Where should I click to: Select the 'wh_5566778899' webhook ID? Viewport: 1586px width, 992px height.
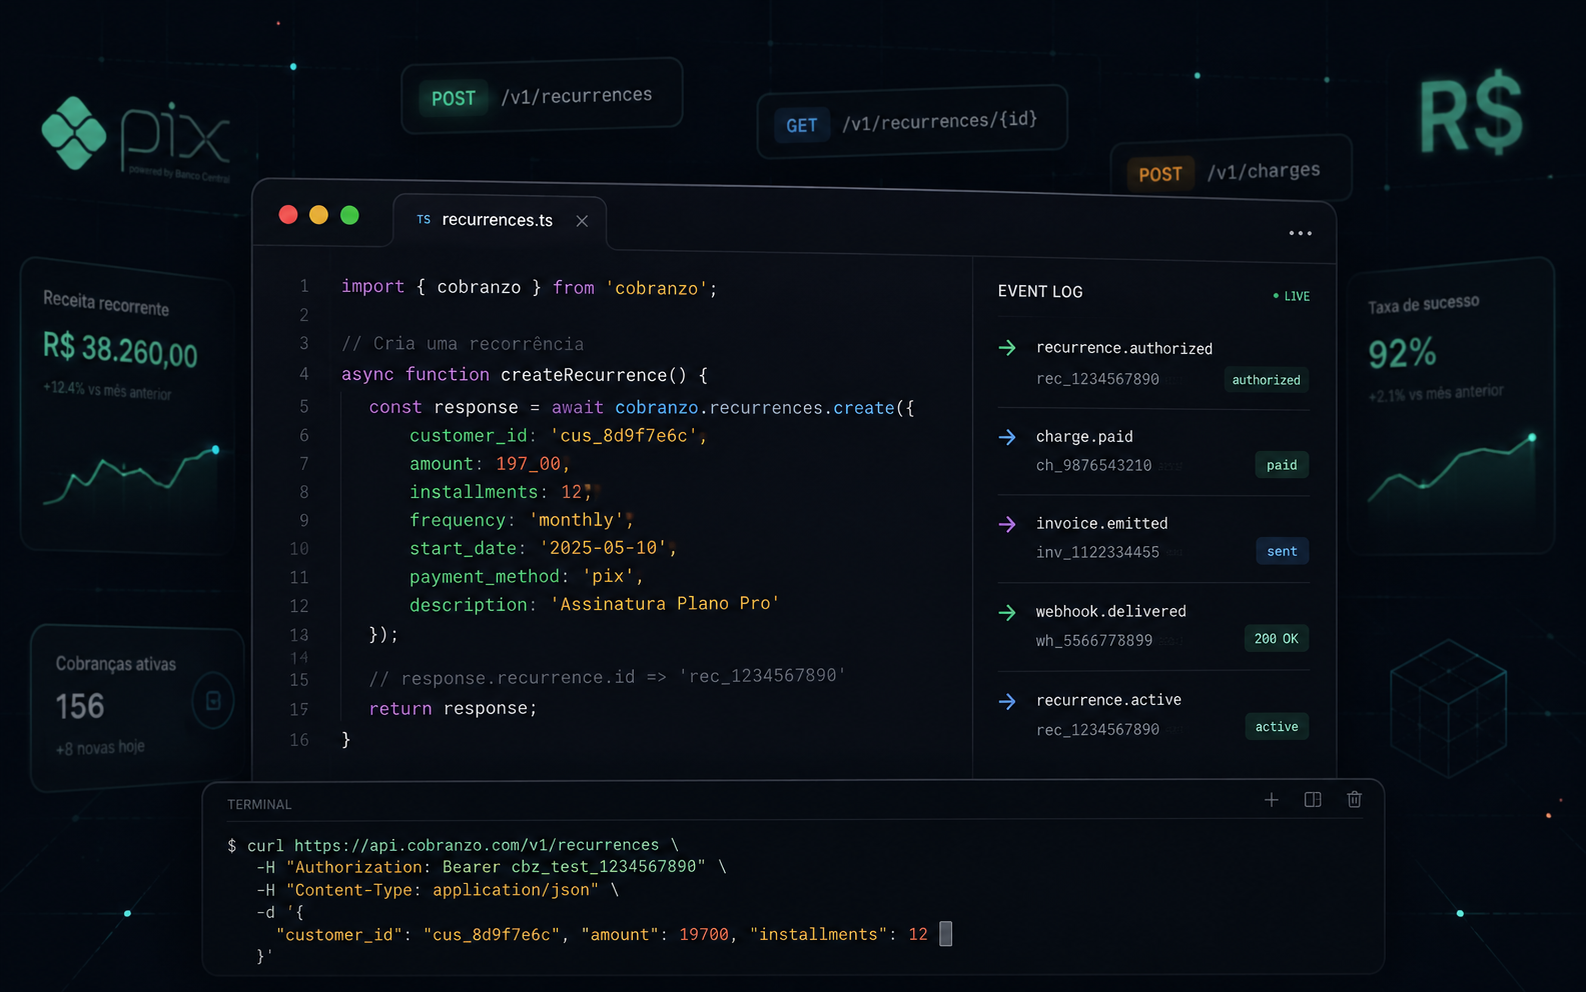1094,640
